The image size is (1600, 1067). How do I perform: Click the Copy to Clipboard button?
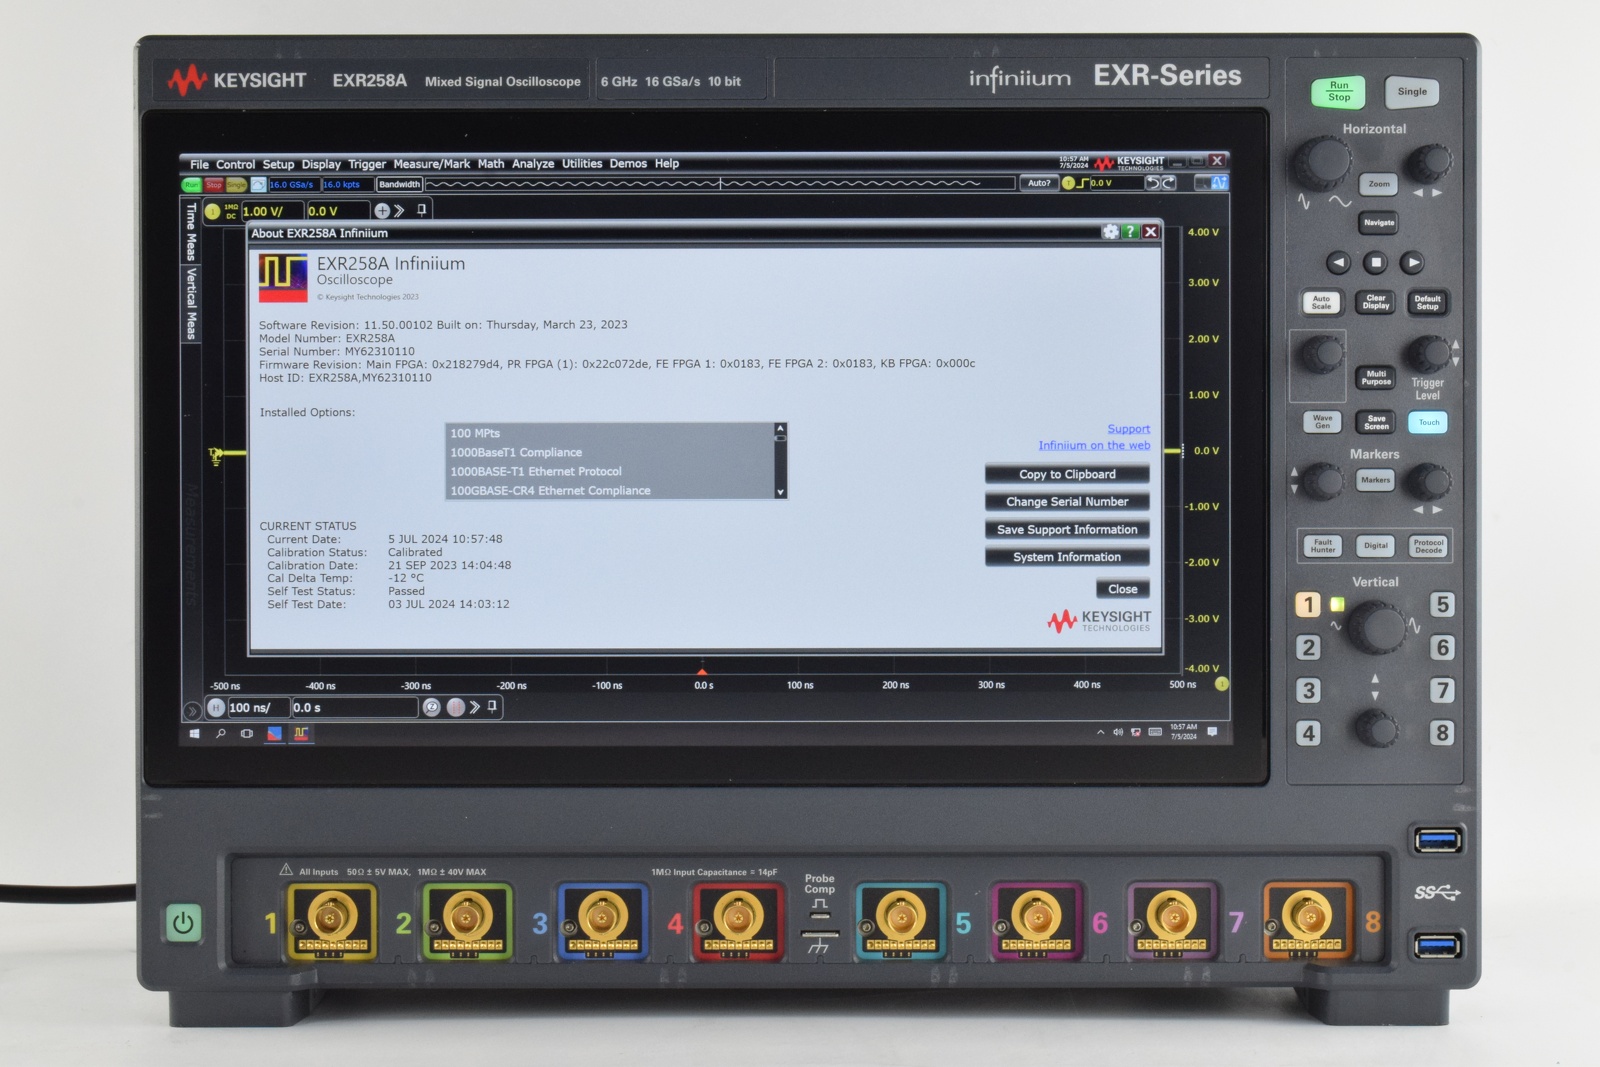click(x=1066, y=474)
